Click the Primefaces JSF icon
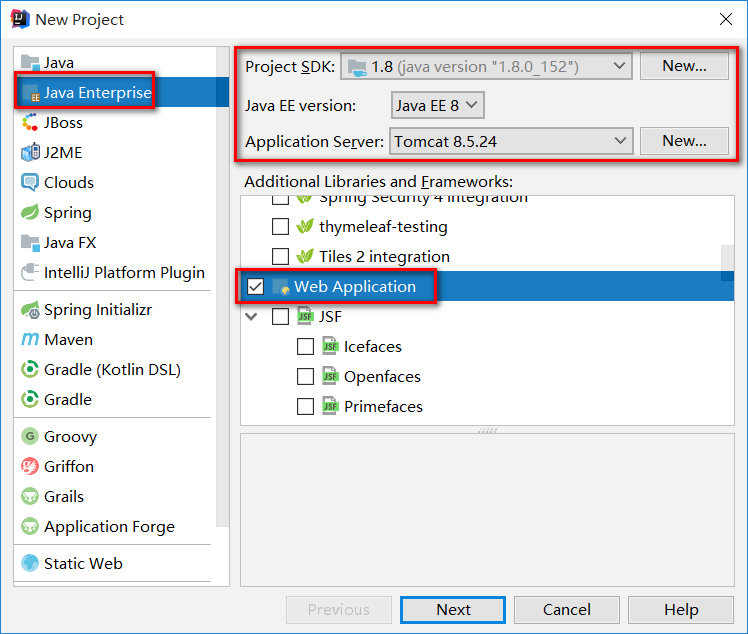The width and height of the screenshot is (748, 634). click(x=330, y=406)
